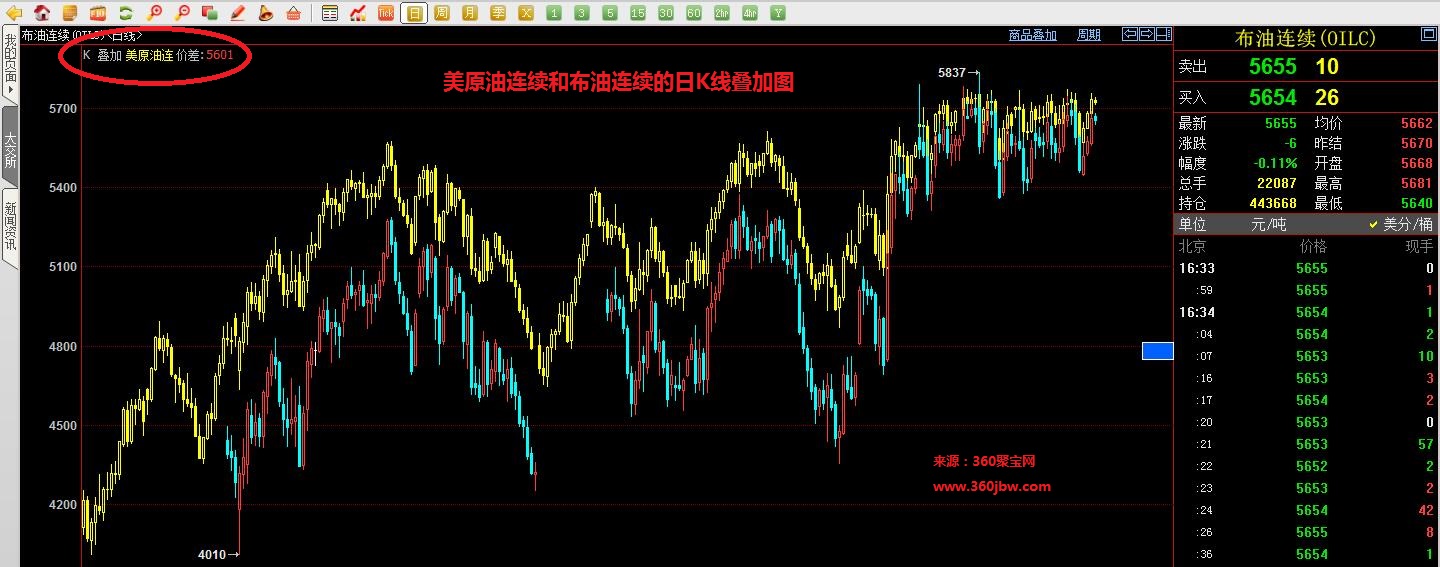Open the 新闻资讯 side tab
This screenshot has width=1440, height=567.
click(9, 227)
